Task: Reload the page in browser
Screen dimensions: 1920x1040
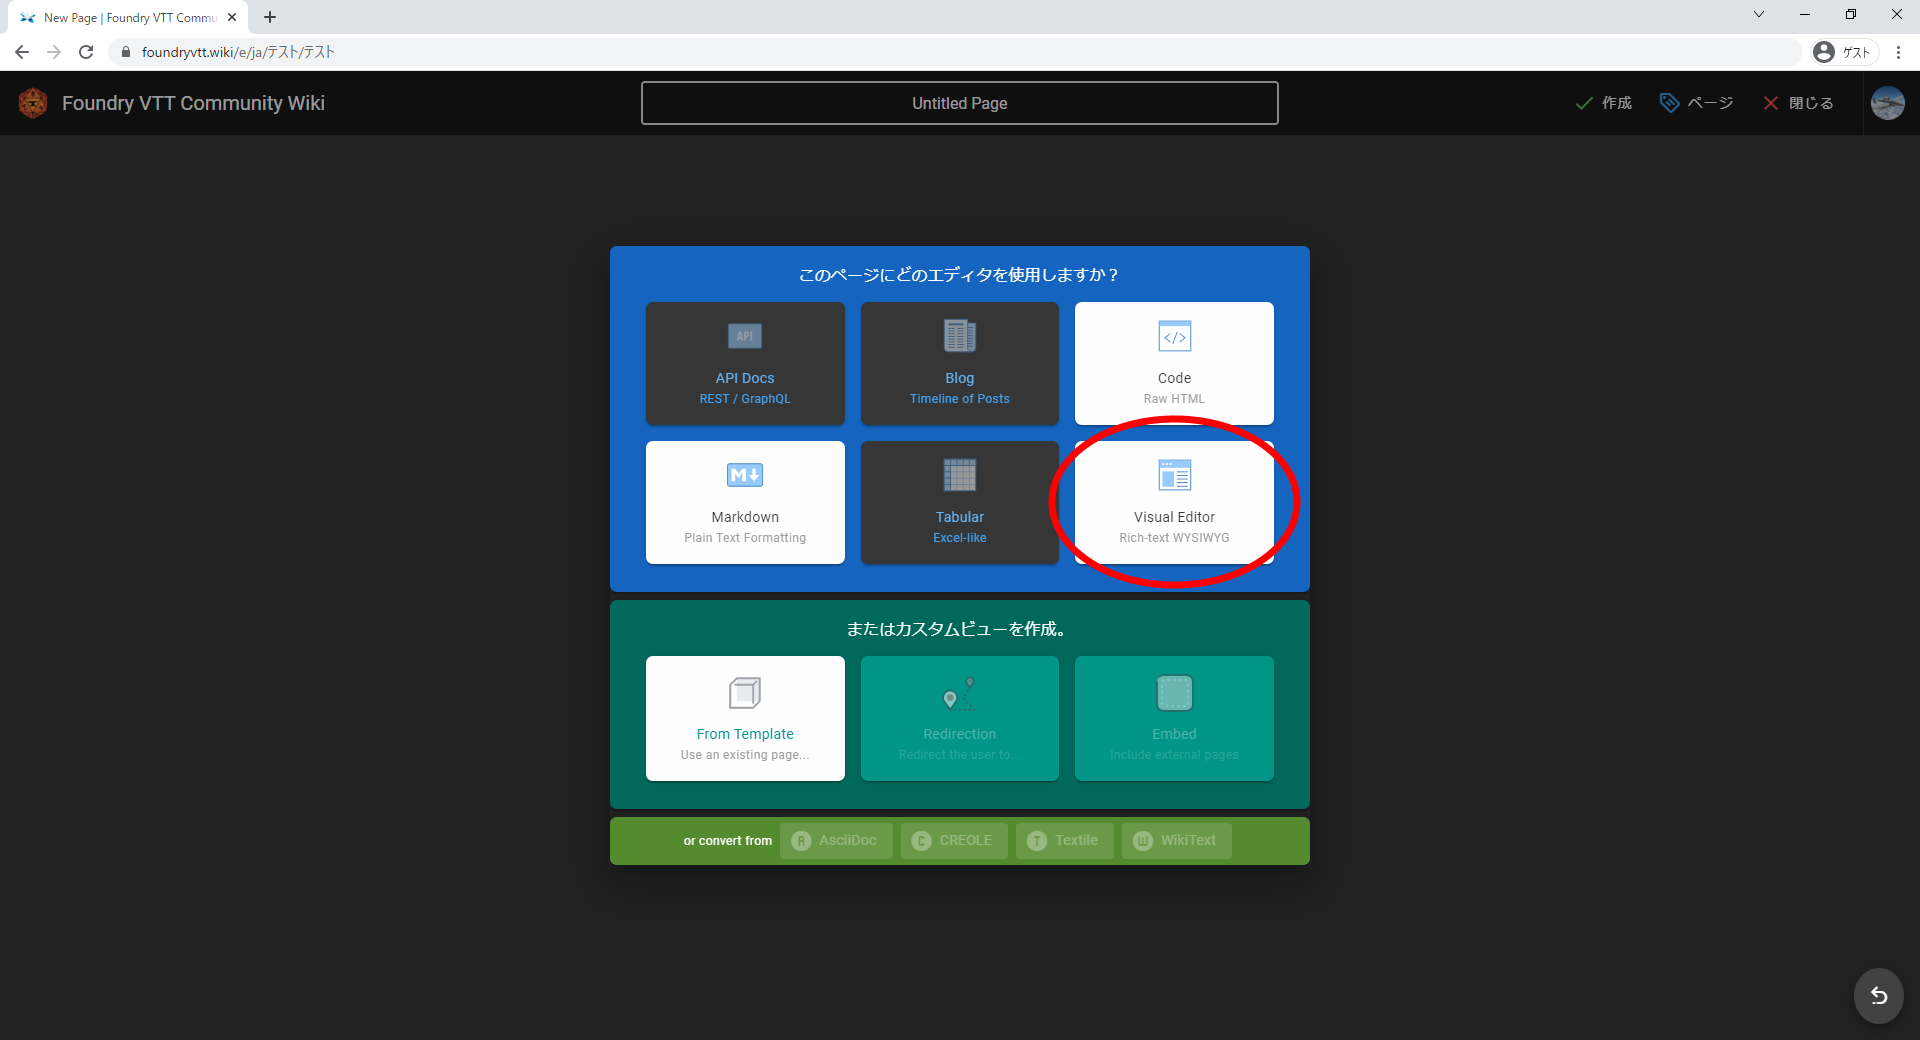Action: (x=86, y=52)
